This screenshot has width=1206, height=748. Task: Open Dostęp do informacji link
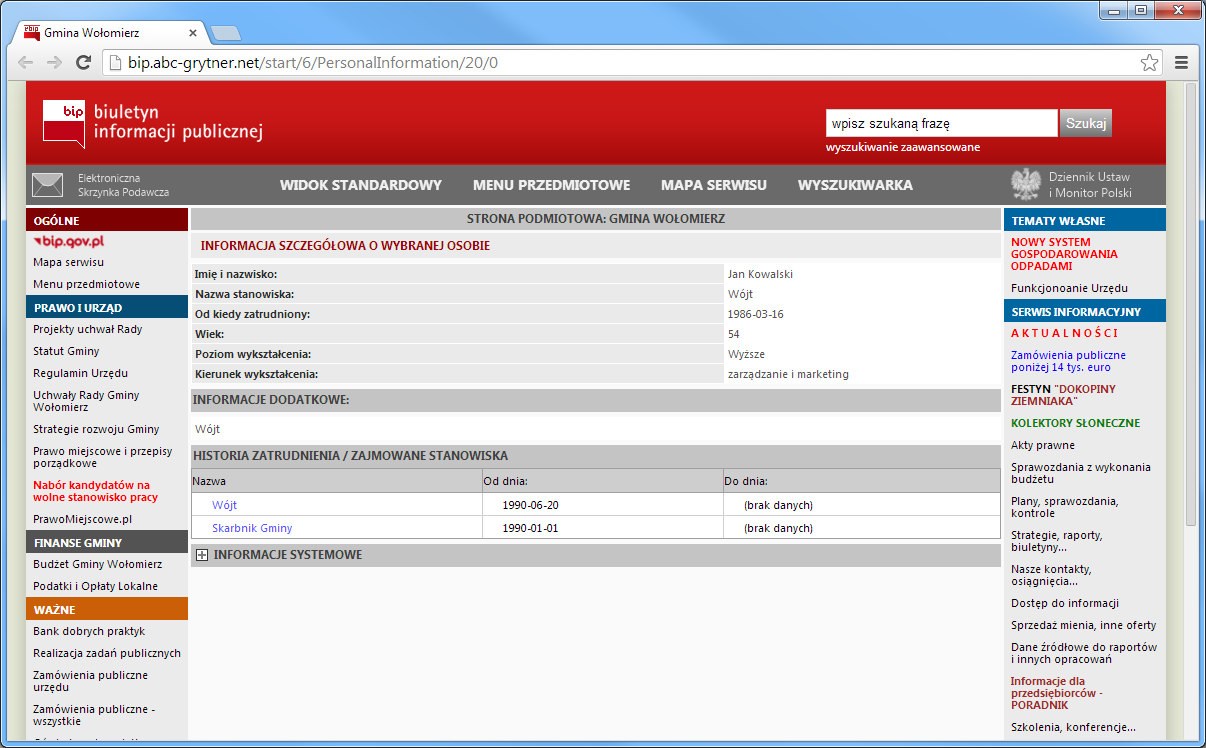click(x=1065, y=603)
